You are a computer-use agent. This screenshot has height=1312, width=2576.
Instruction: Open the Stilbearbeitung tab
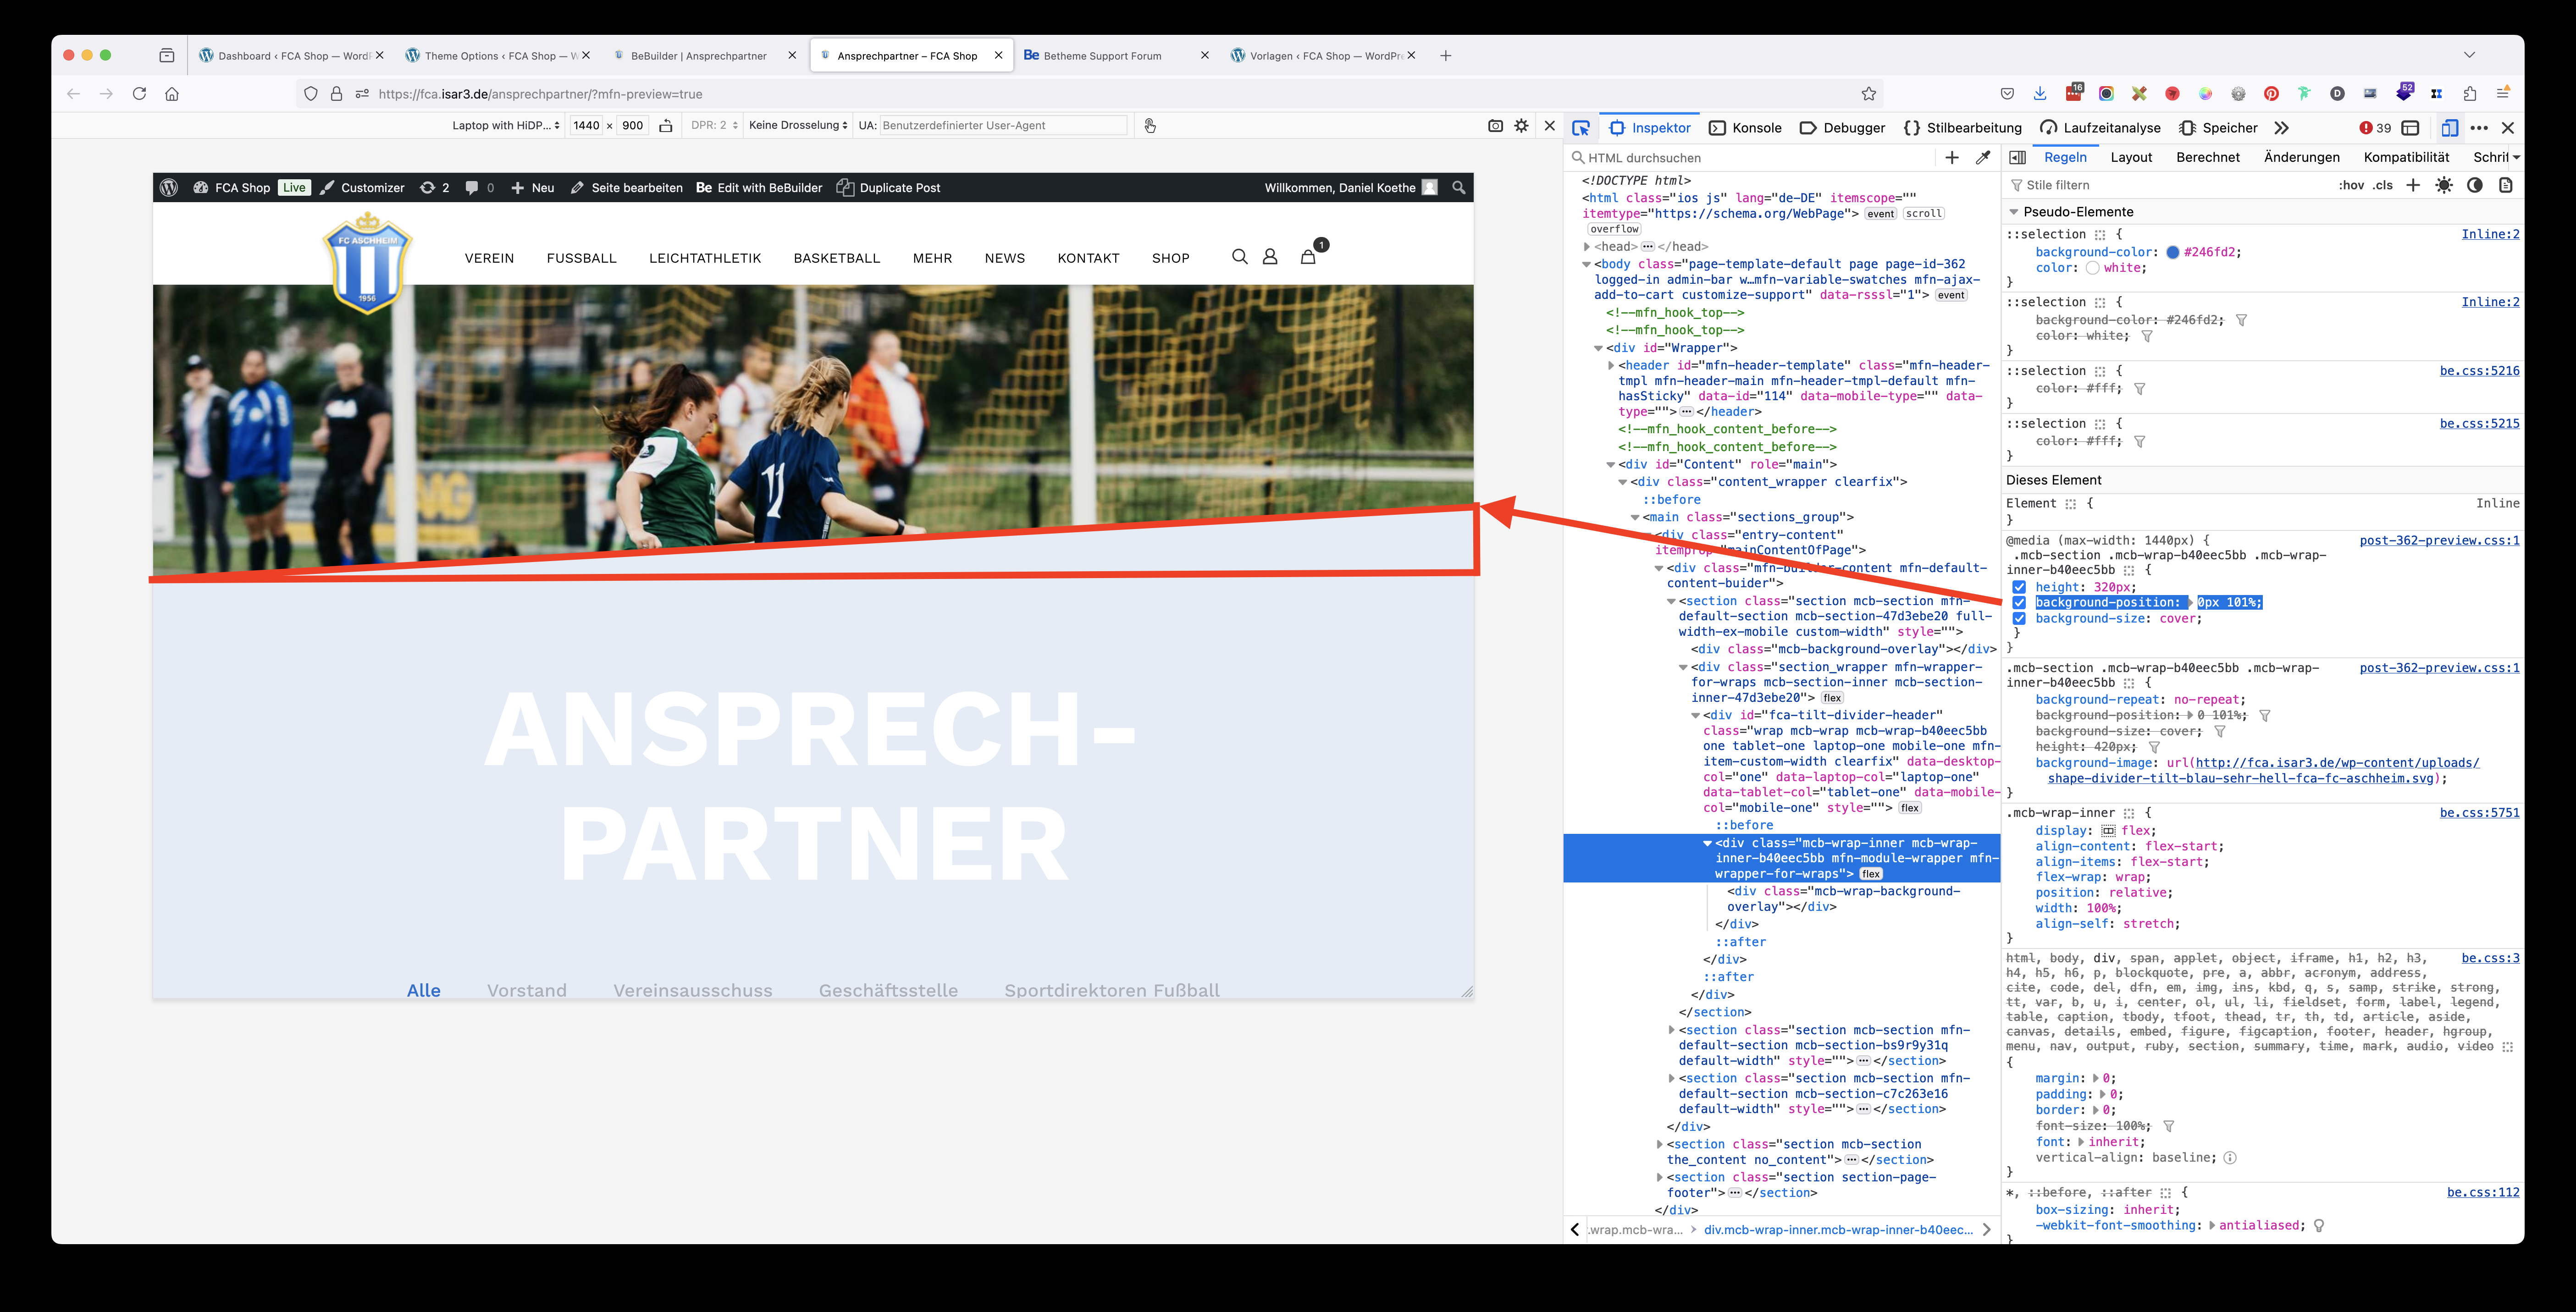[x=1962, y=128]
